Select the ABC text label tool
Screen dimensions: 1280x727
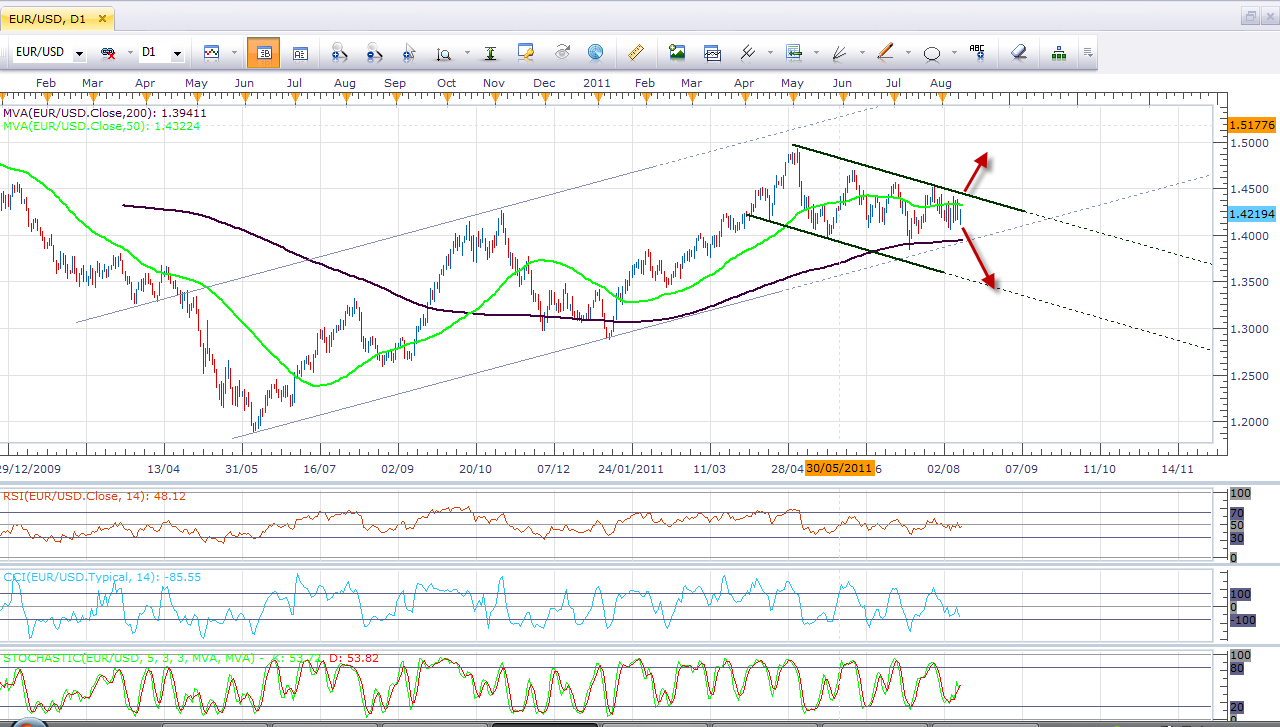coord(977,52)
